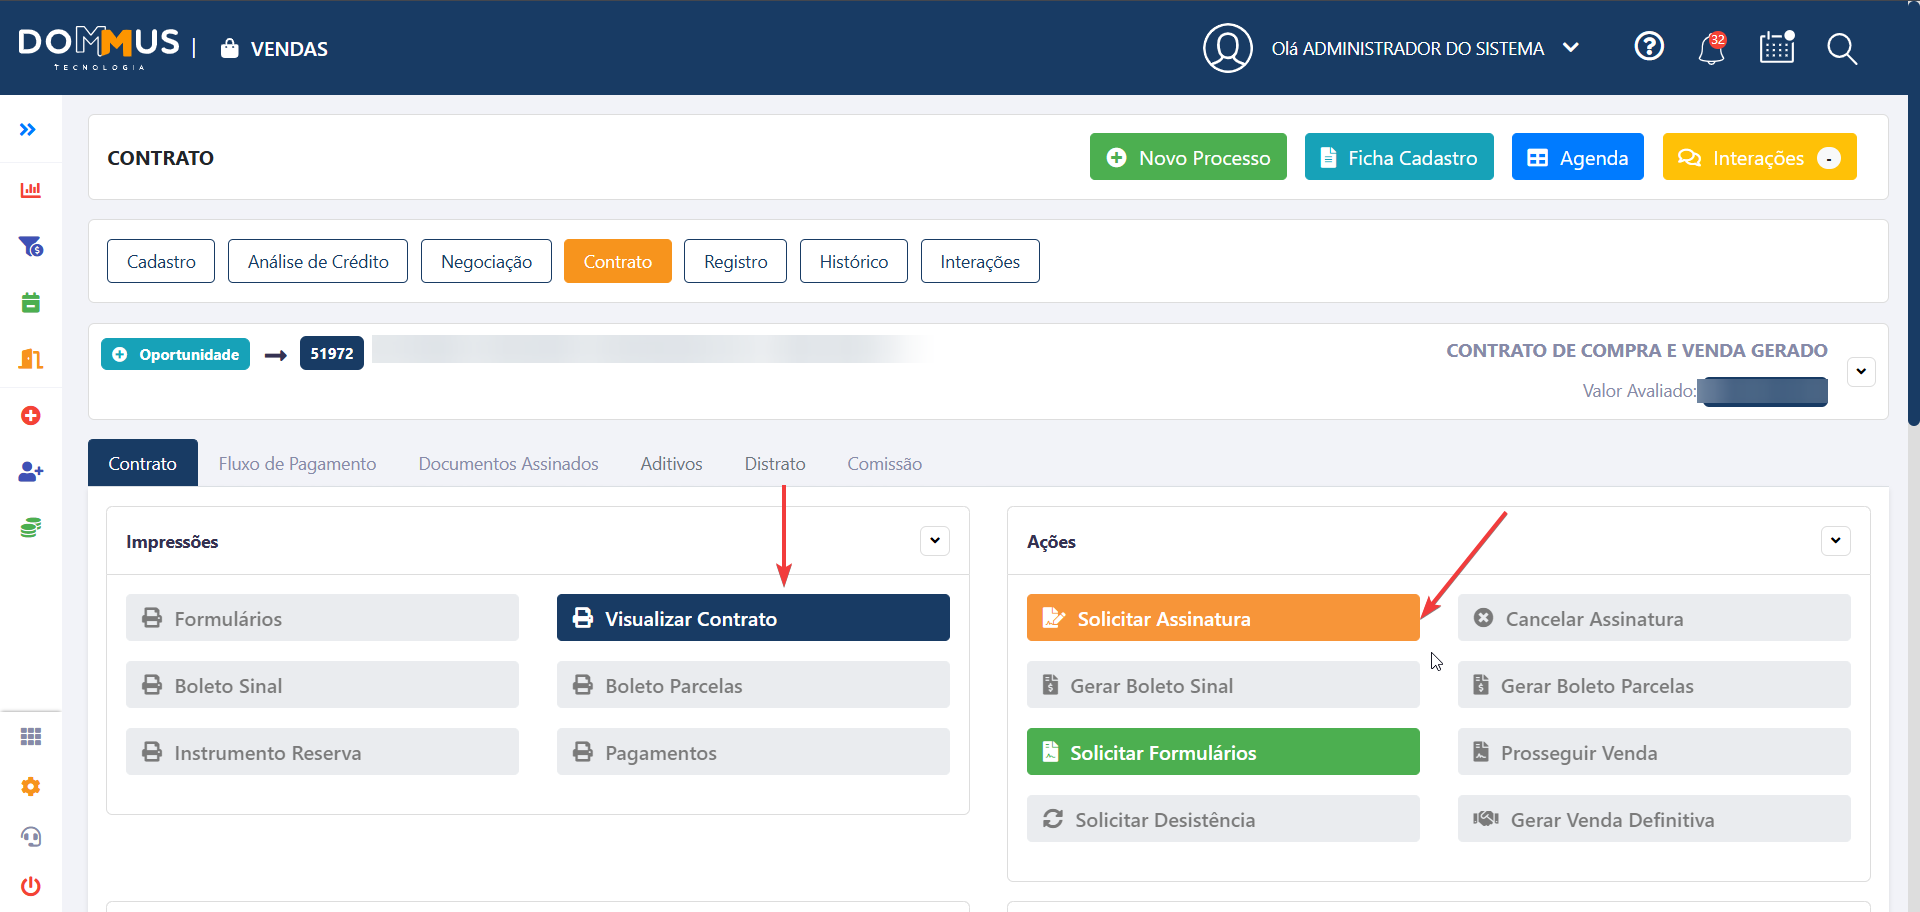Image resolution: width=1920 pixels, height=912 pixels.
Task: Expand the contract status details chevron
Action: pos(1861,372)
